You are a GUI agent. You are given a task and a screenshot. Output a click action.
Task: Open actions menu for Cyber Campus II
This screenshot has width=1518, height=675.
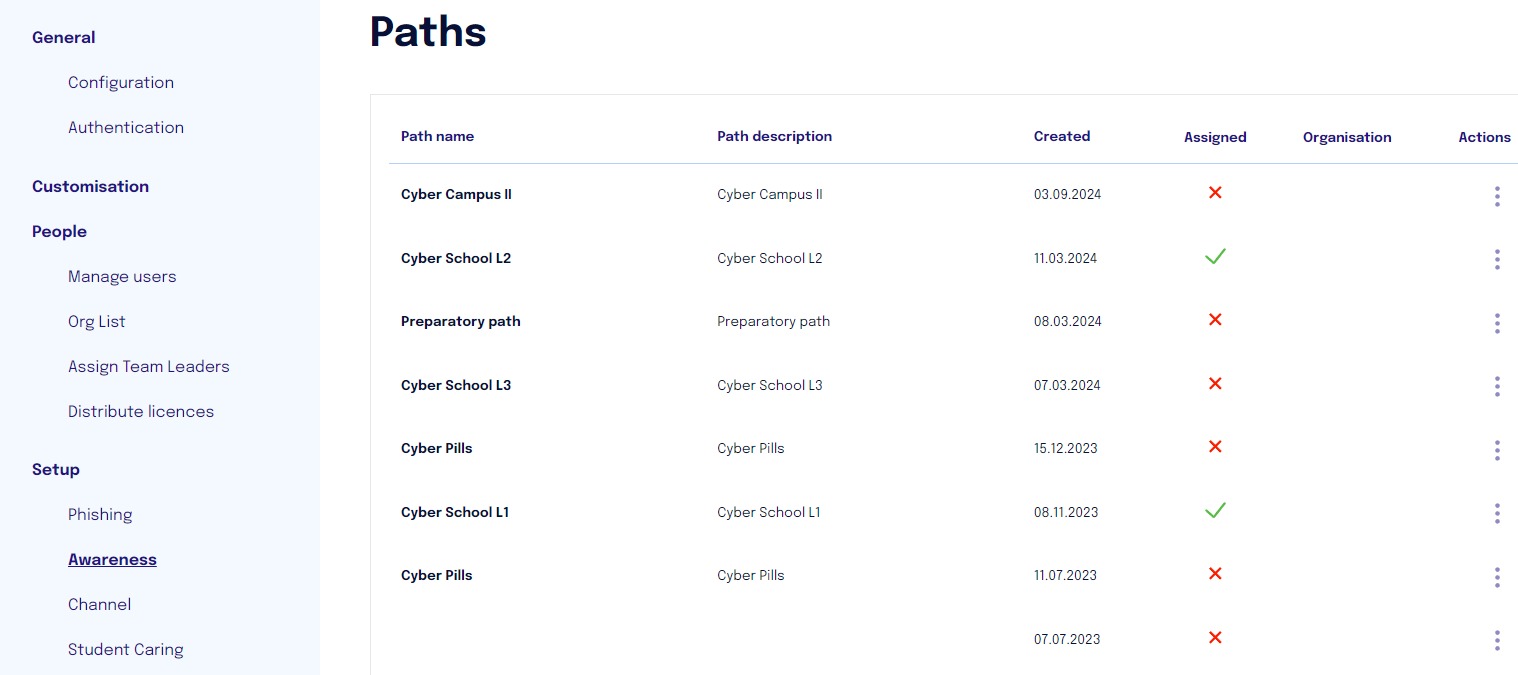tap(1497, 196)
